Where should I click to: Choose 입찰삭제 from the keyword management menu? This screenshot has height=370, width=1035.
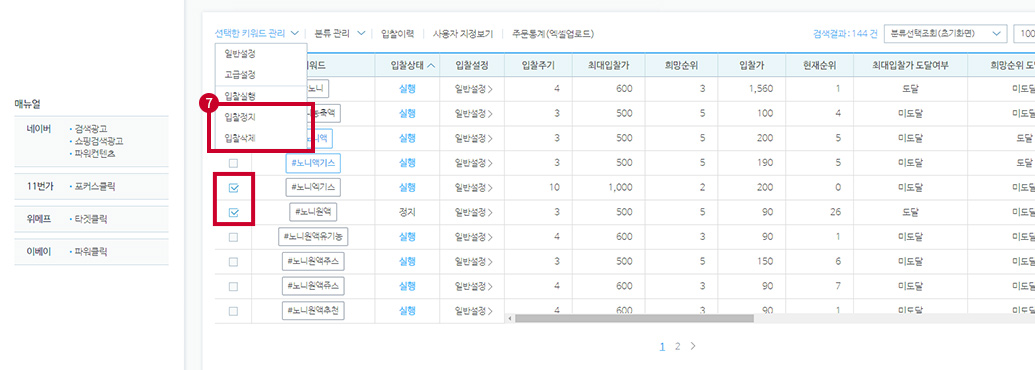[241, 138]
